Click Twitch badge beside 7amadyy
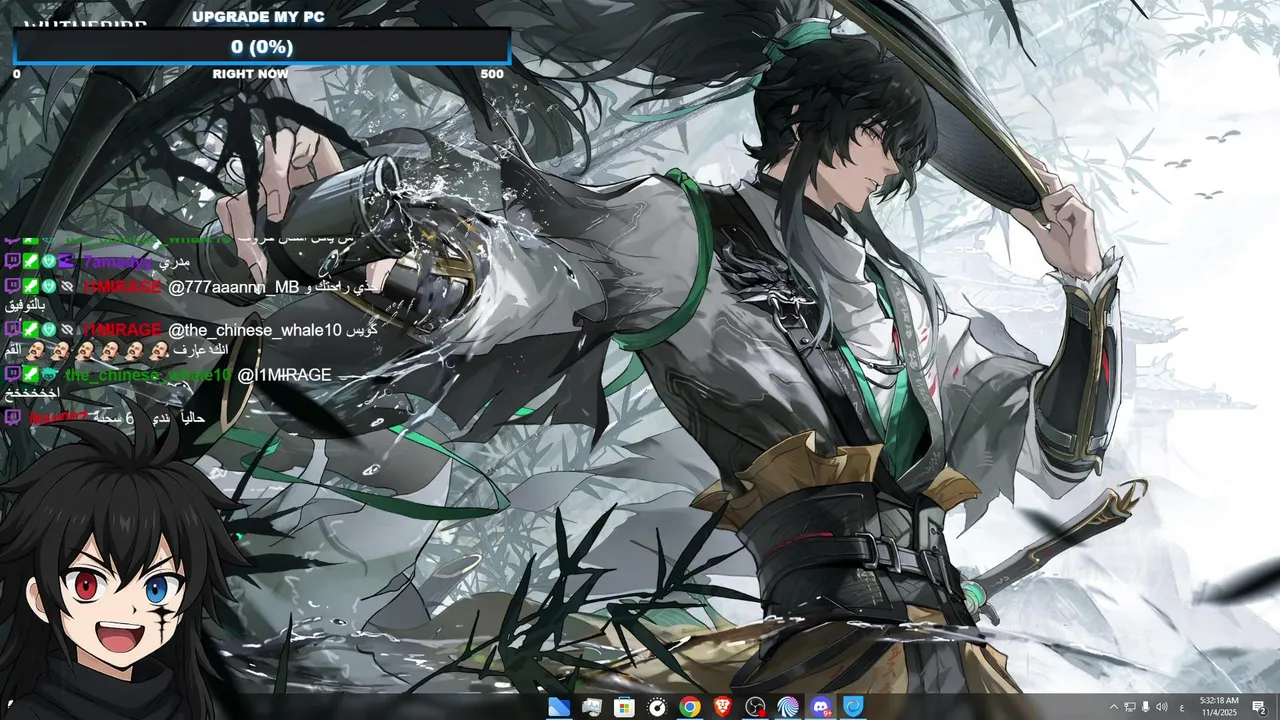 pos(12,262)
